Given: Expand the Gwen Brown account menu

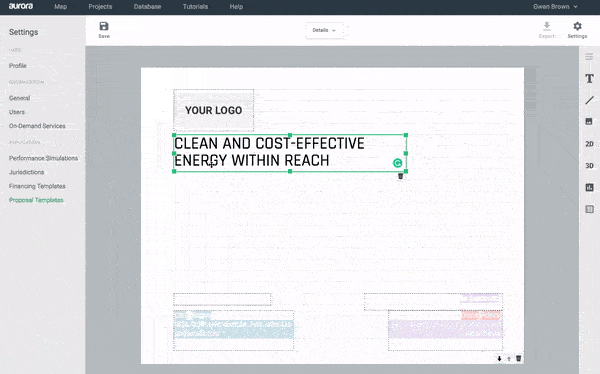Looking at the screenshot, I should [555, 7].
